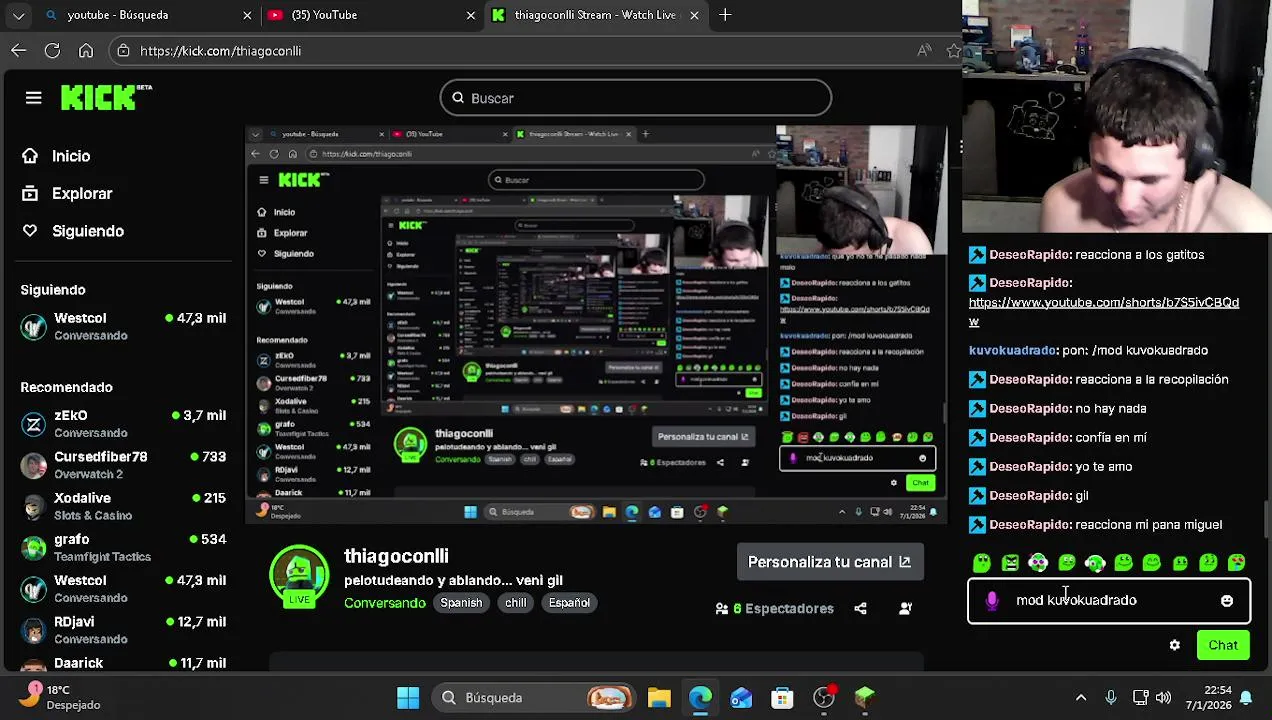The height and width of the screenshot is (720, 1272).
Task: Open the notifications bell
Action: tap(1246, 697)
